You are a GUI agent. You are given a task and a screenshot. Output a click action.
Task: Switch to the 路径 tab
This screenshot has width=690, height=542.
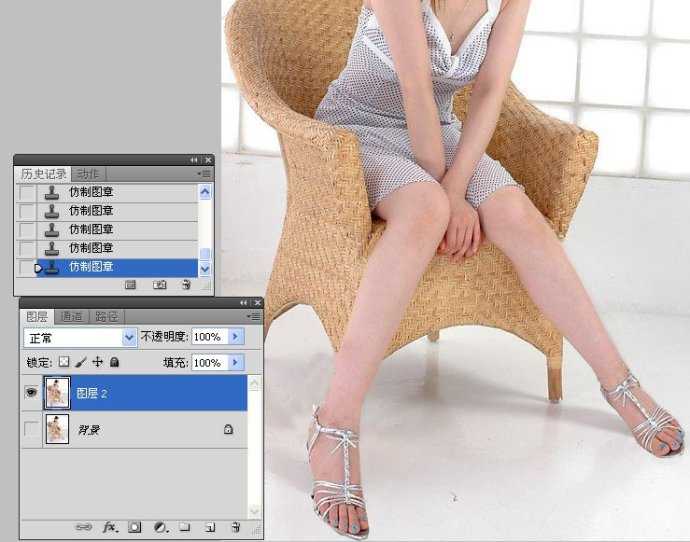pyautogui.click(x=107, y=317)
